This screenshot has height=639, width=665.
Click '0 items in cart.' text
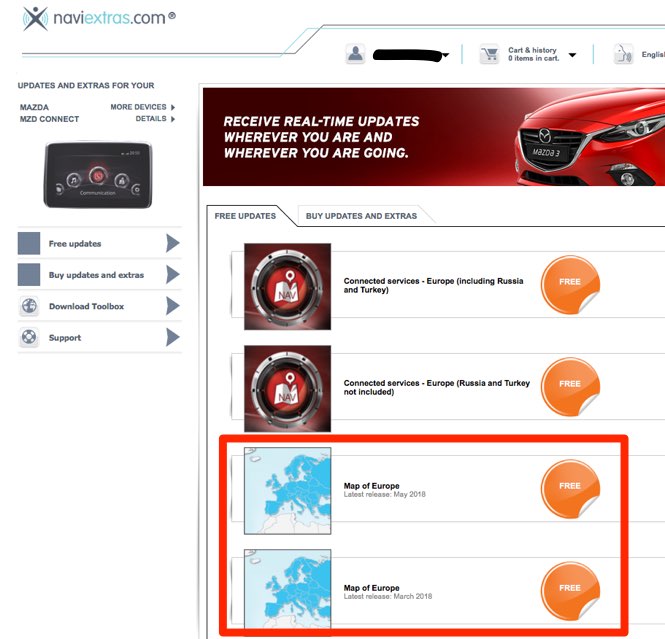[x=534, y=59]
